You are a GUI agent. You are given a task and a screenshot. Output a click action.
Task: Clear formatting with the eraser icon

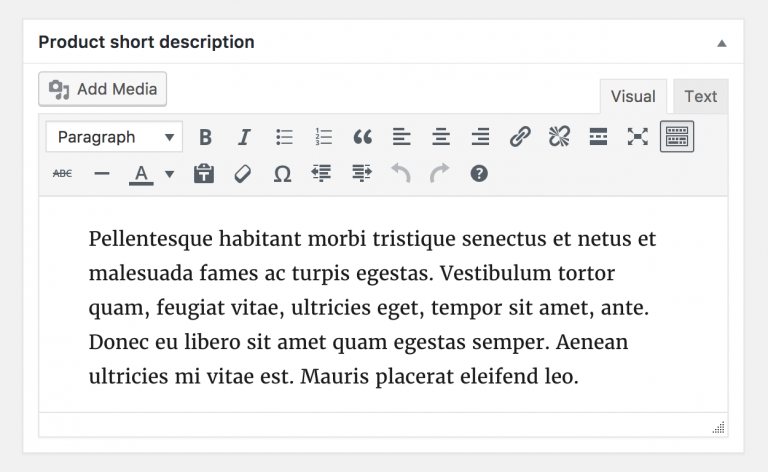(243, 173)
